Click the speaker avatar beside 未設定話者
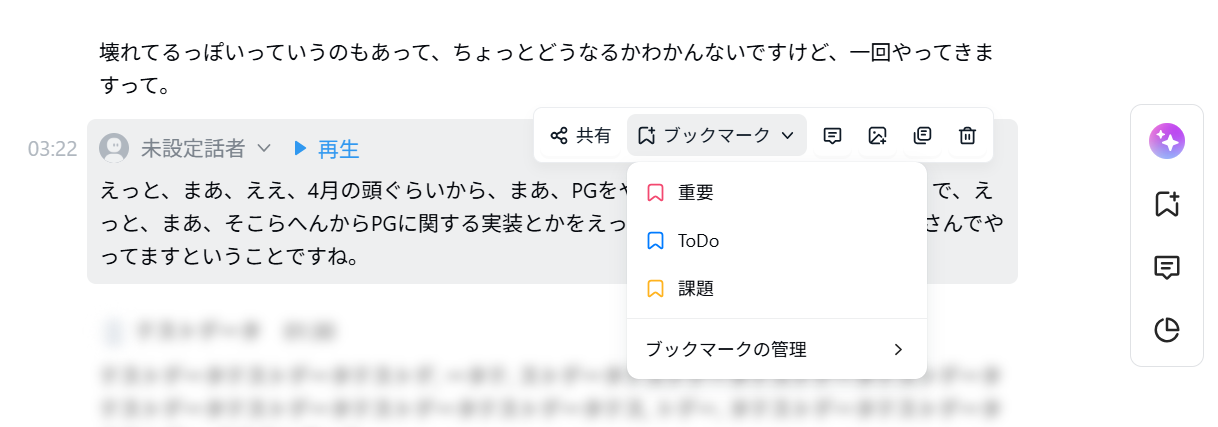Viewport: 1218px width, 427px height. click(114, 148)
